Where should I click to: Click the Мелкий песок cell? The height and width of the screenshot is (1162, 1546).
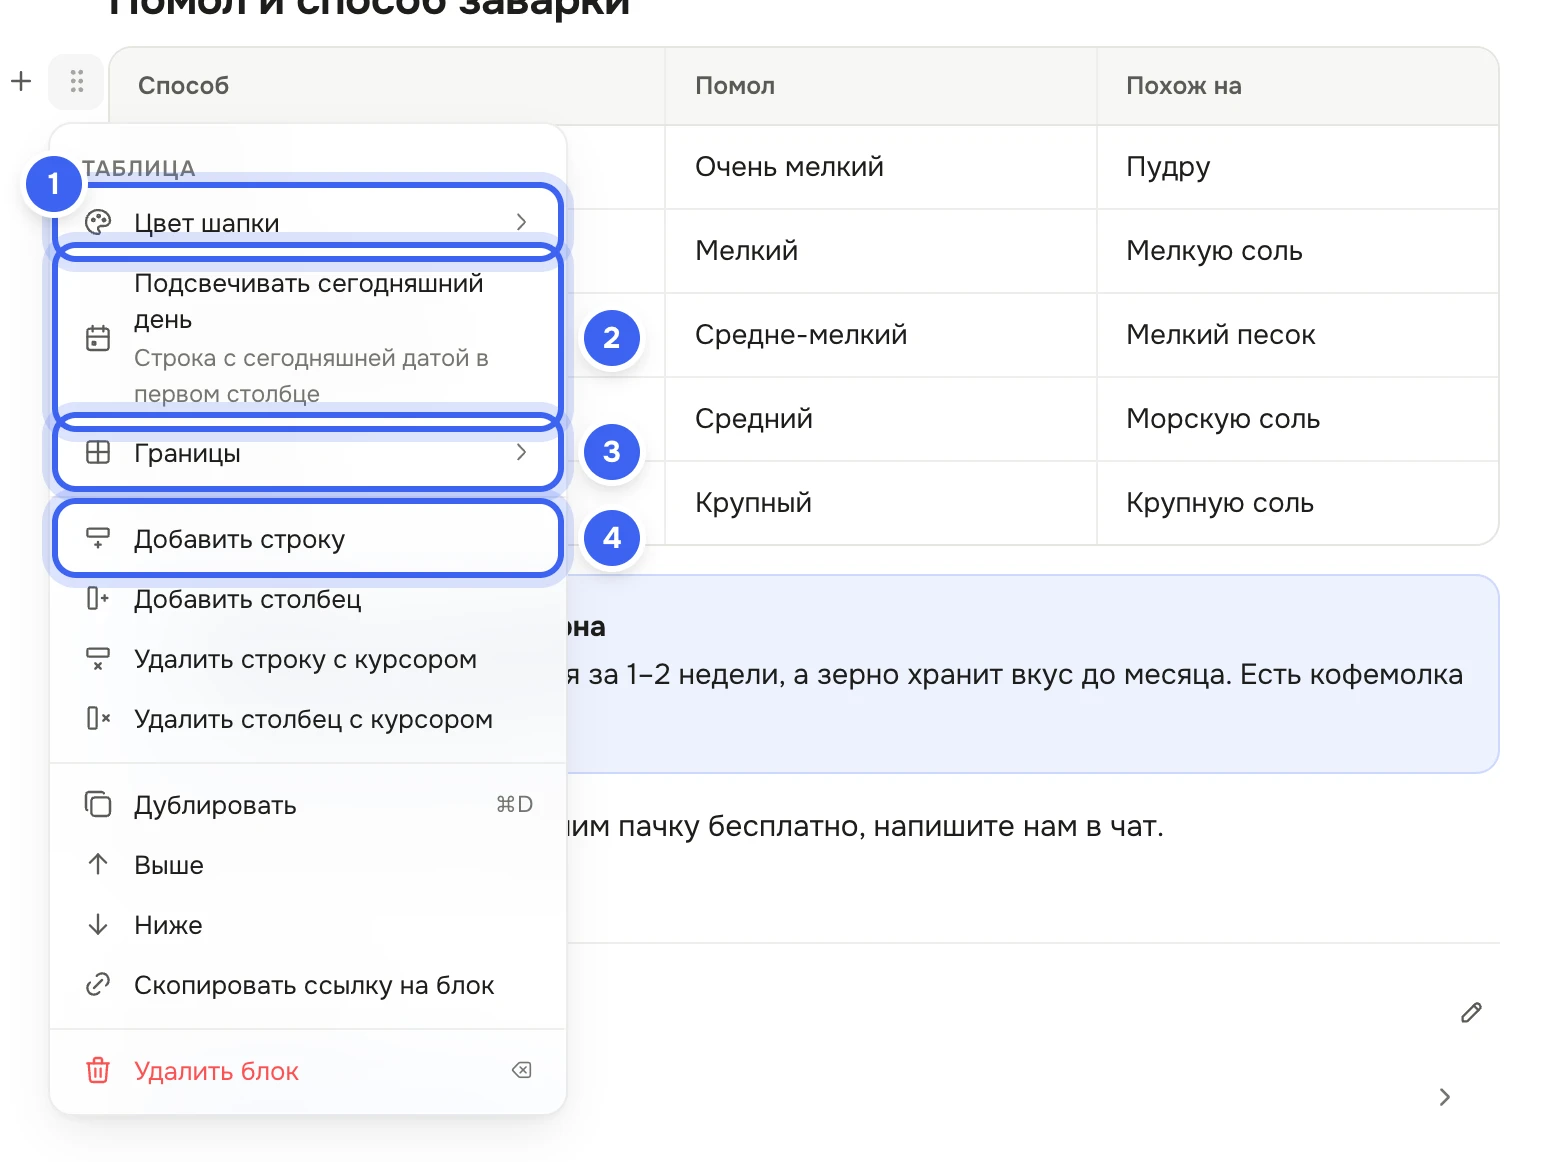(1297, 335)
